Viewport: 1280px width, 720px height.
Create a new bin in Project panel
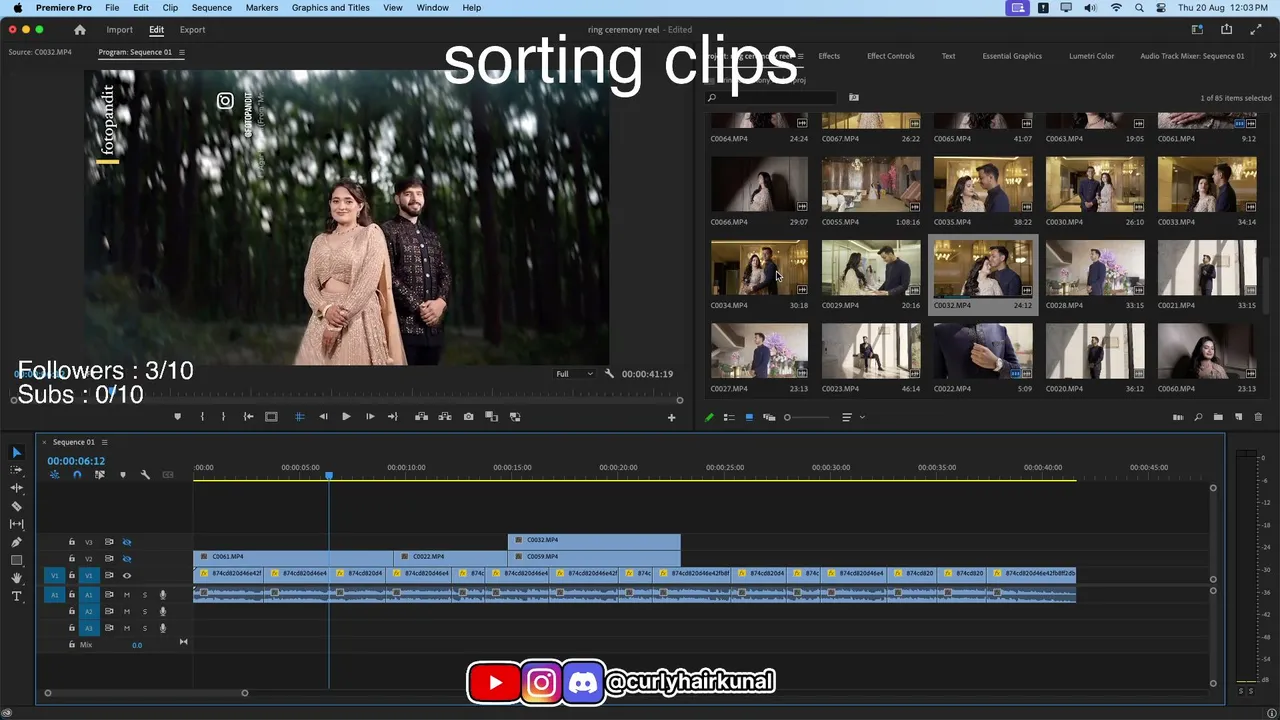click(1218, 417)
